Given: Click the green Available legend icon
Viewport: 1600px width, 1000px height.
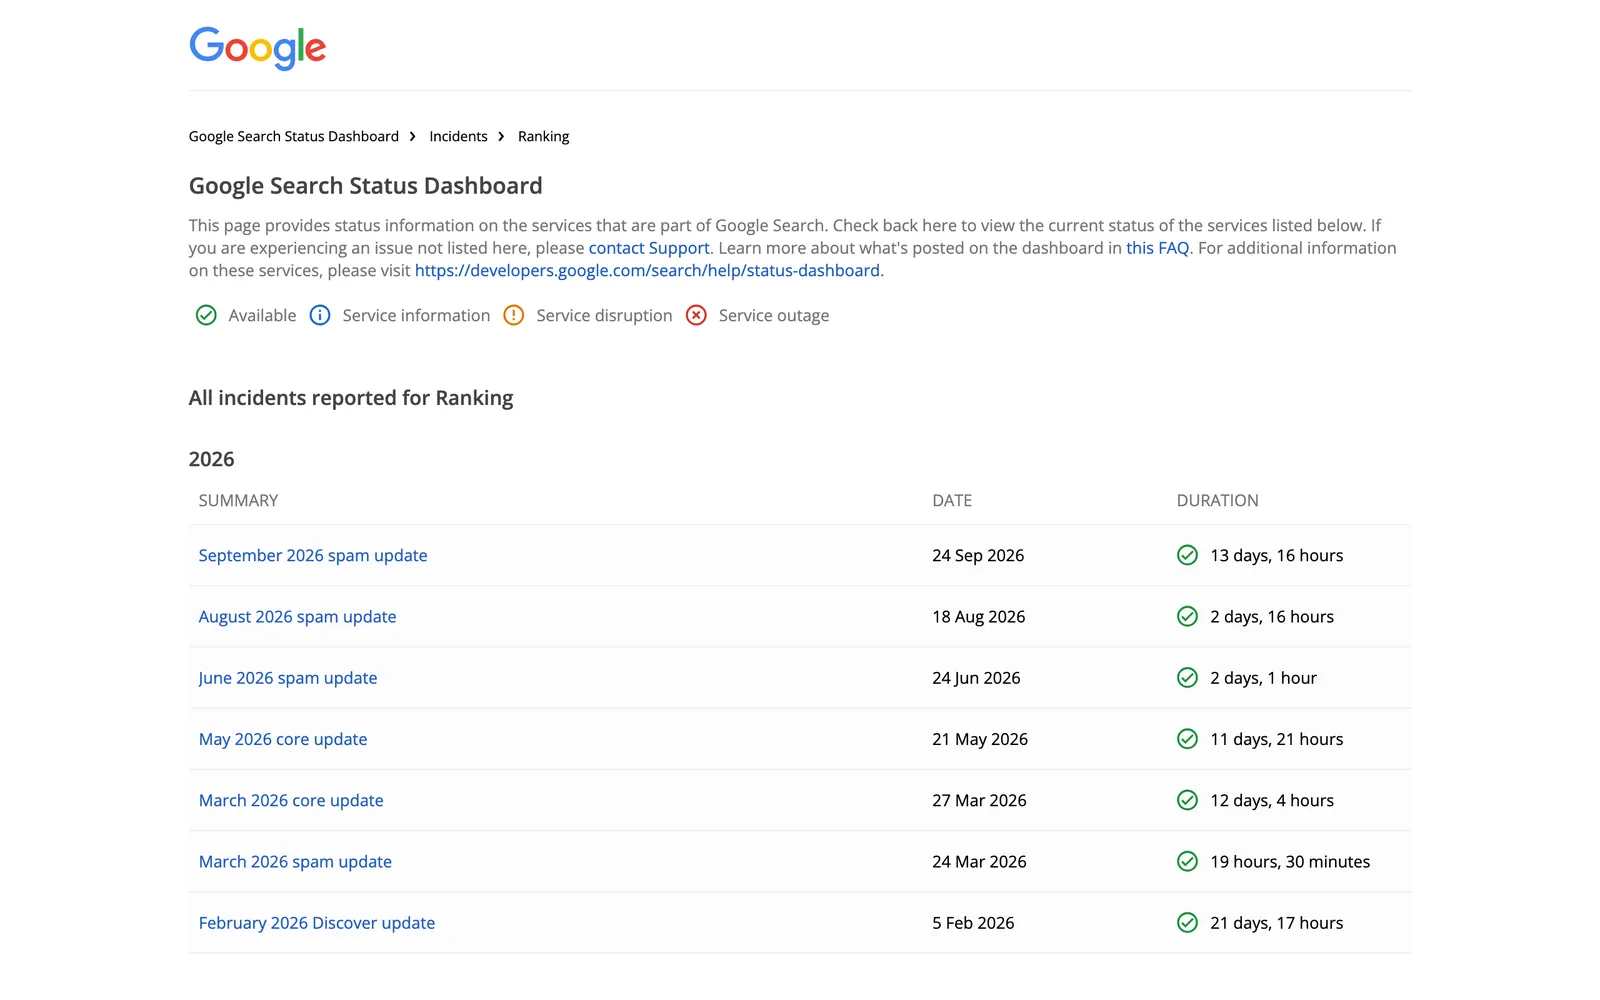Looking at the screenshot, I should click(206, 315).
